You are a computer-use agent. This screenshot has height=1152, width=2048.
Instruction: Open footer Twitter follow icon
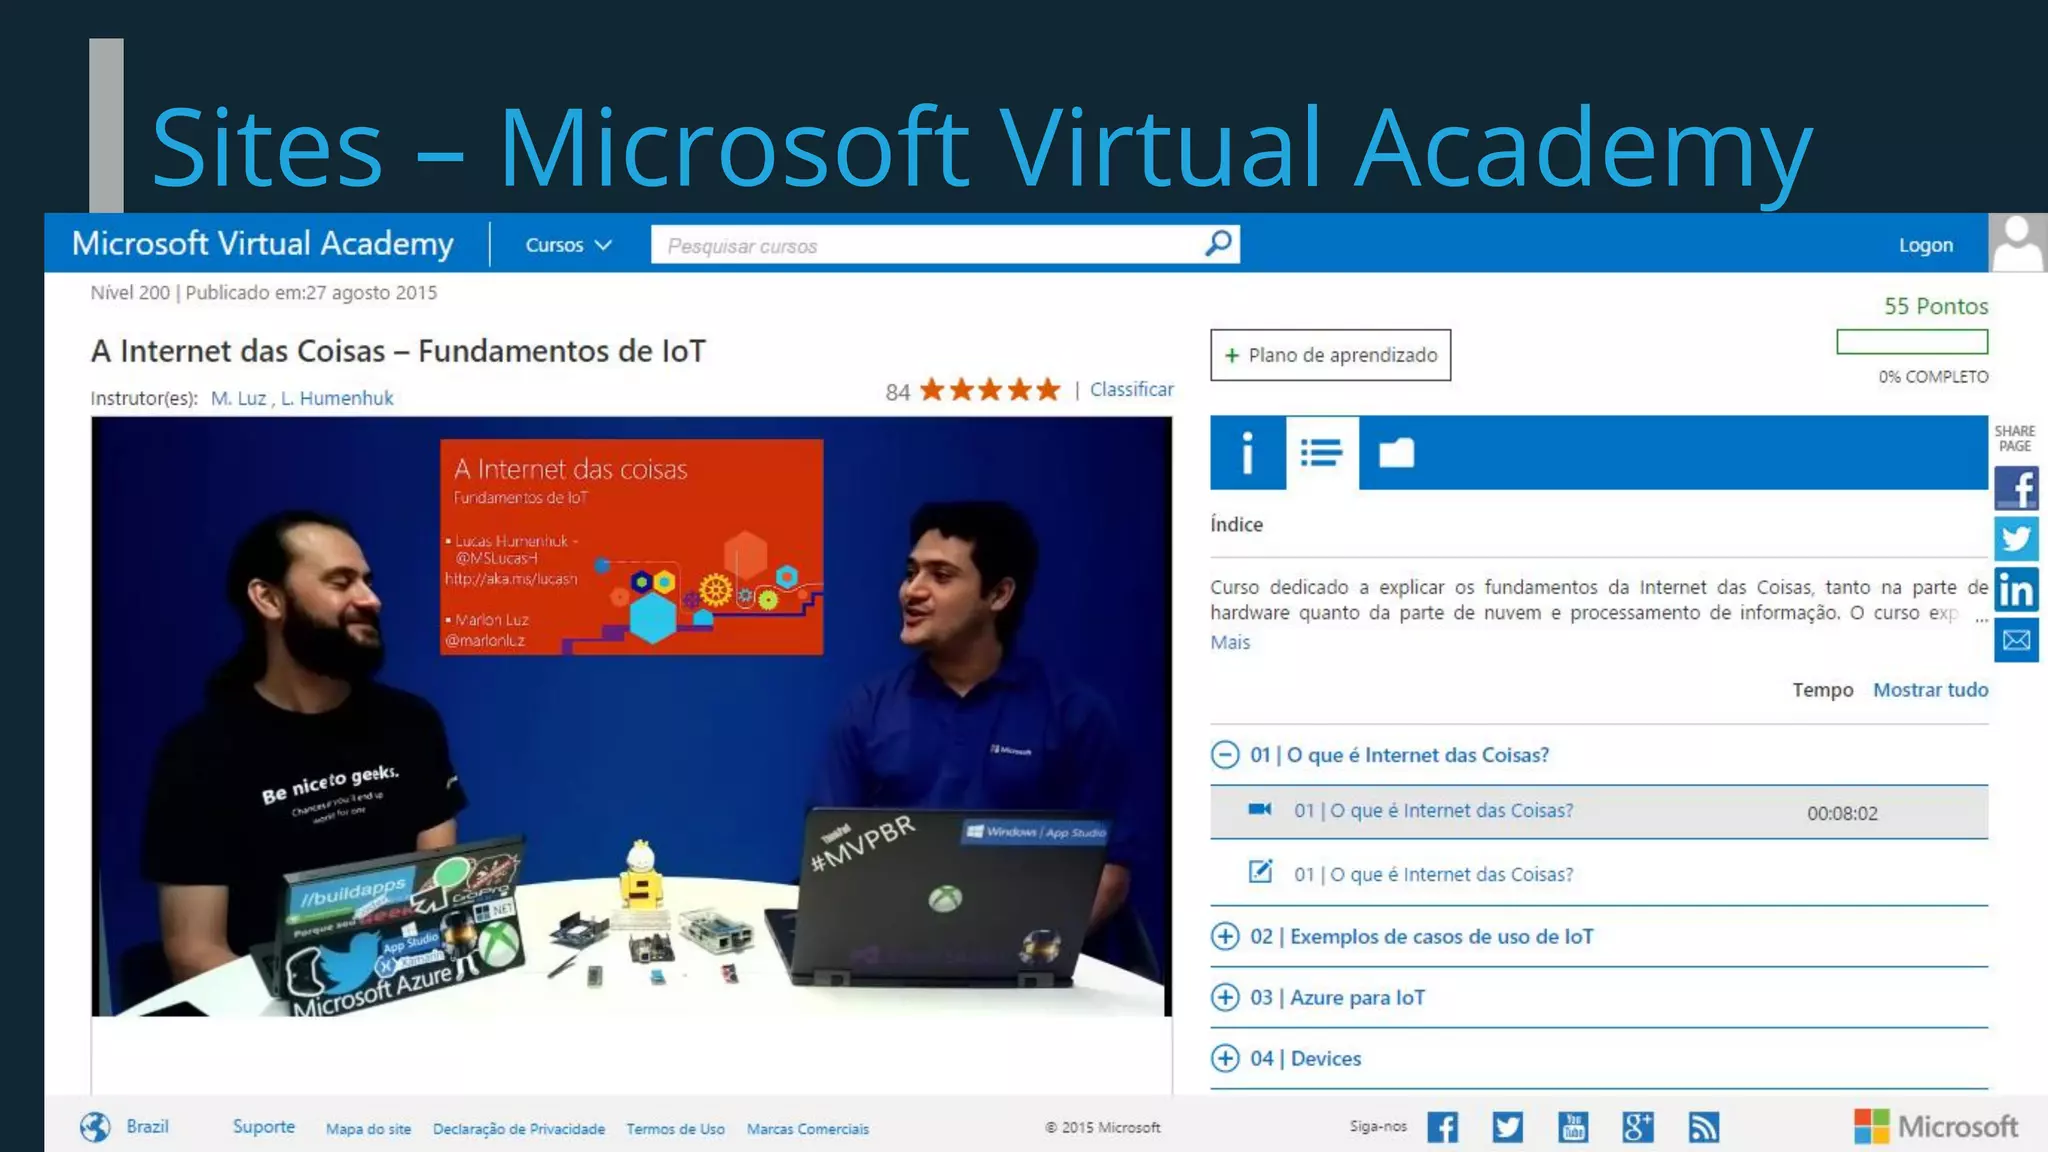1507,1127
